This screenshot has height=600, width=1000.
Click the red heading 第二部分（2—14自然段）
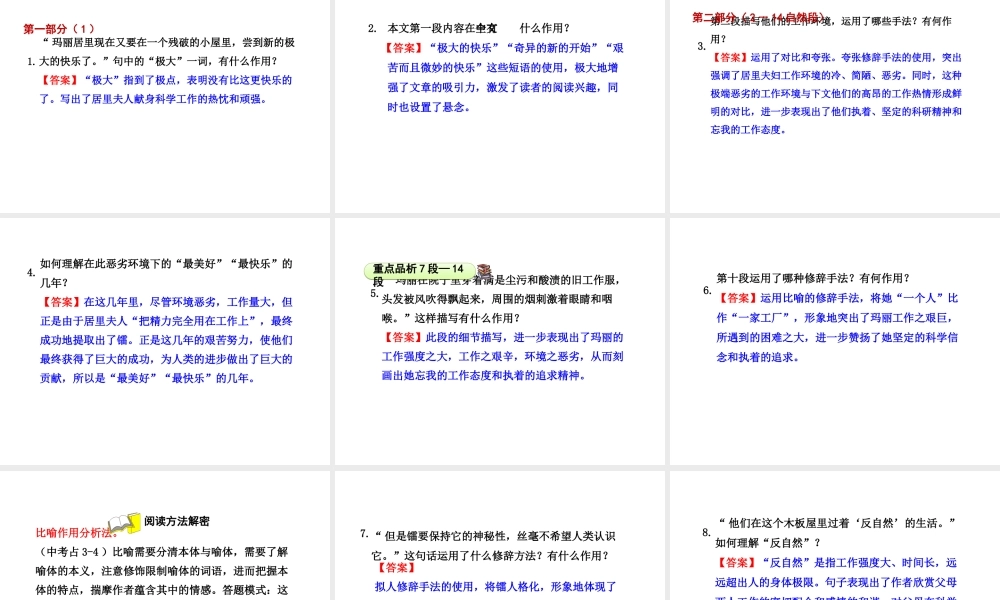(759, 17)
